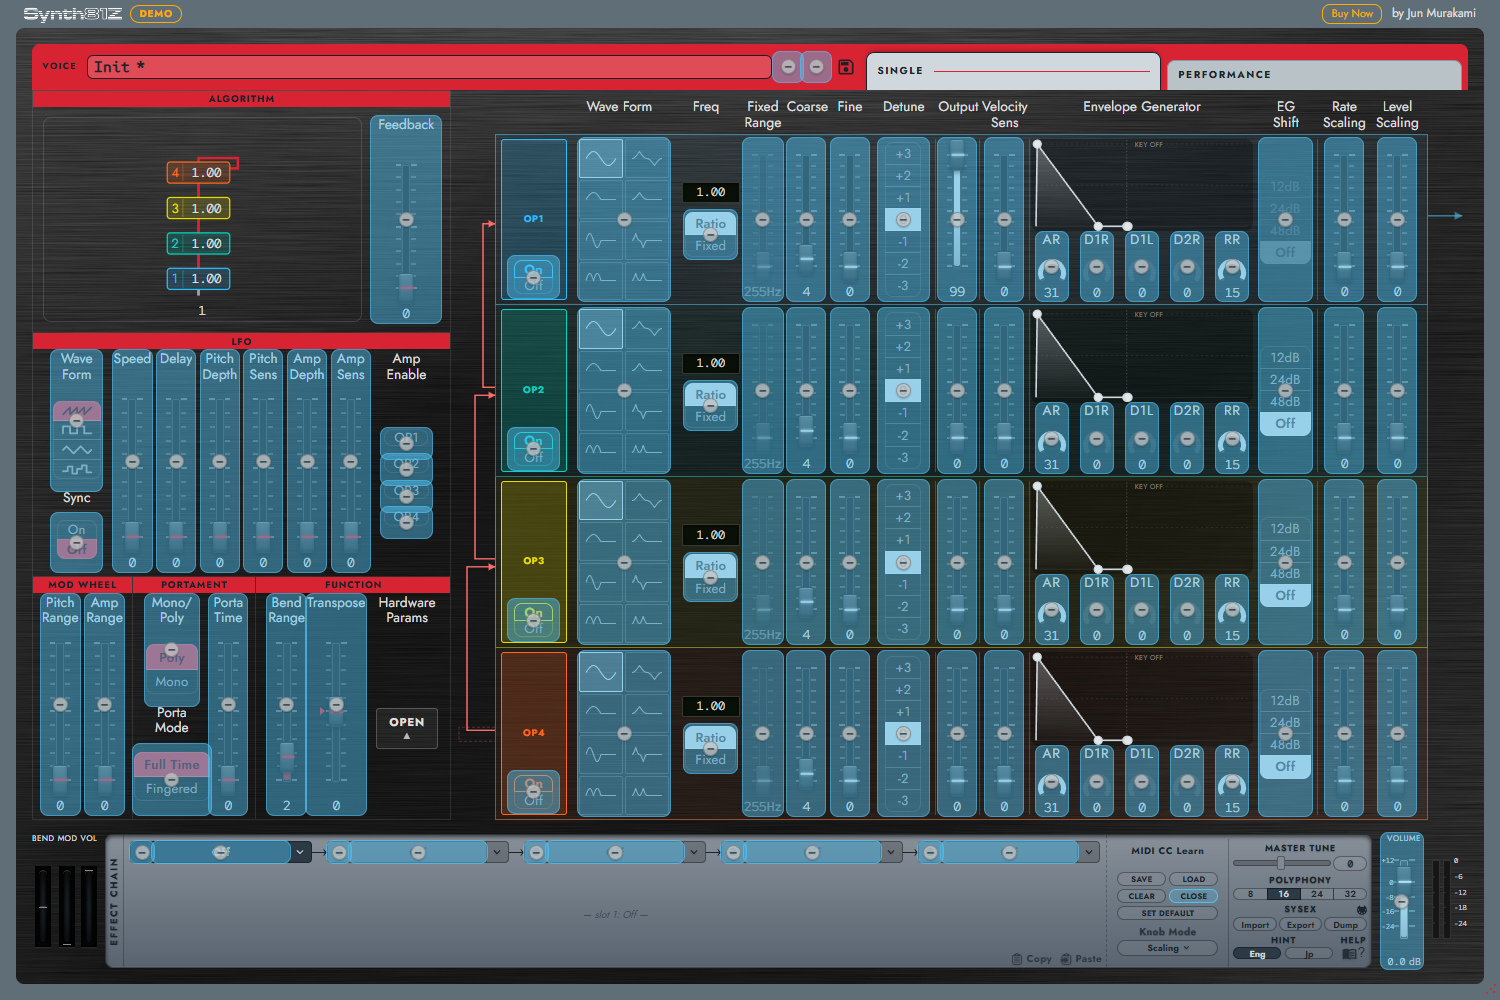Click the Buy Now button

click(x=1352, y=14)
